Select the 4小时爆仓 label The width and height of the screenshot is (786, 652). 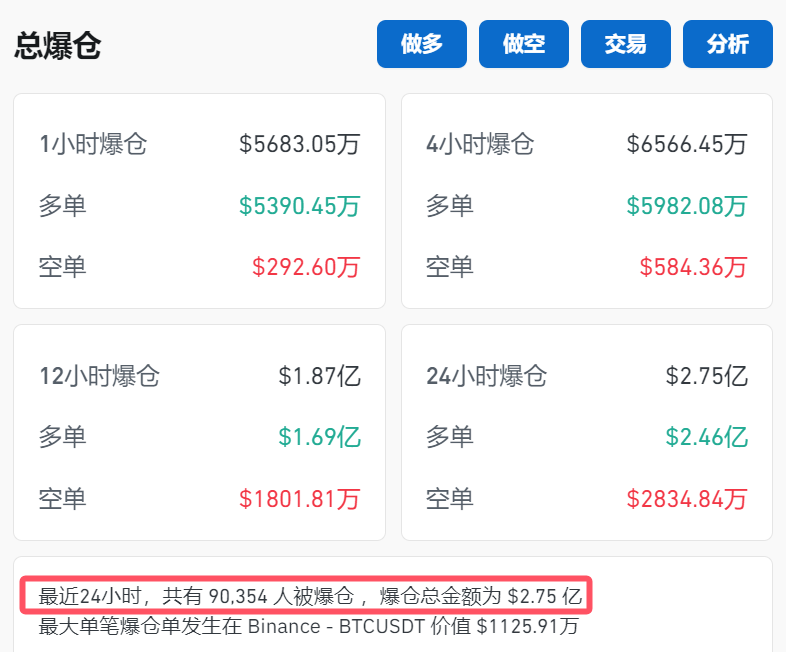[x=480, y=144]
